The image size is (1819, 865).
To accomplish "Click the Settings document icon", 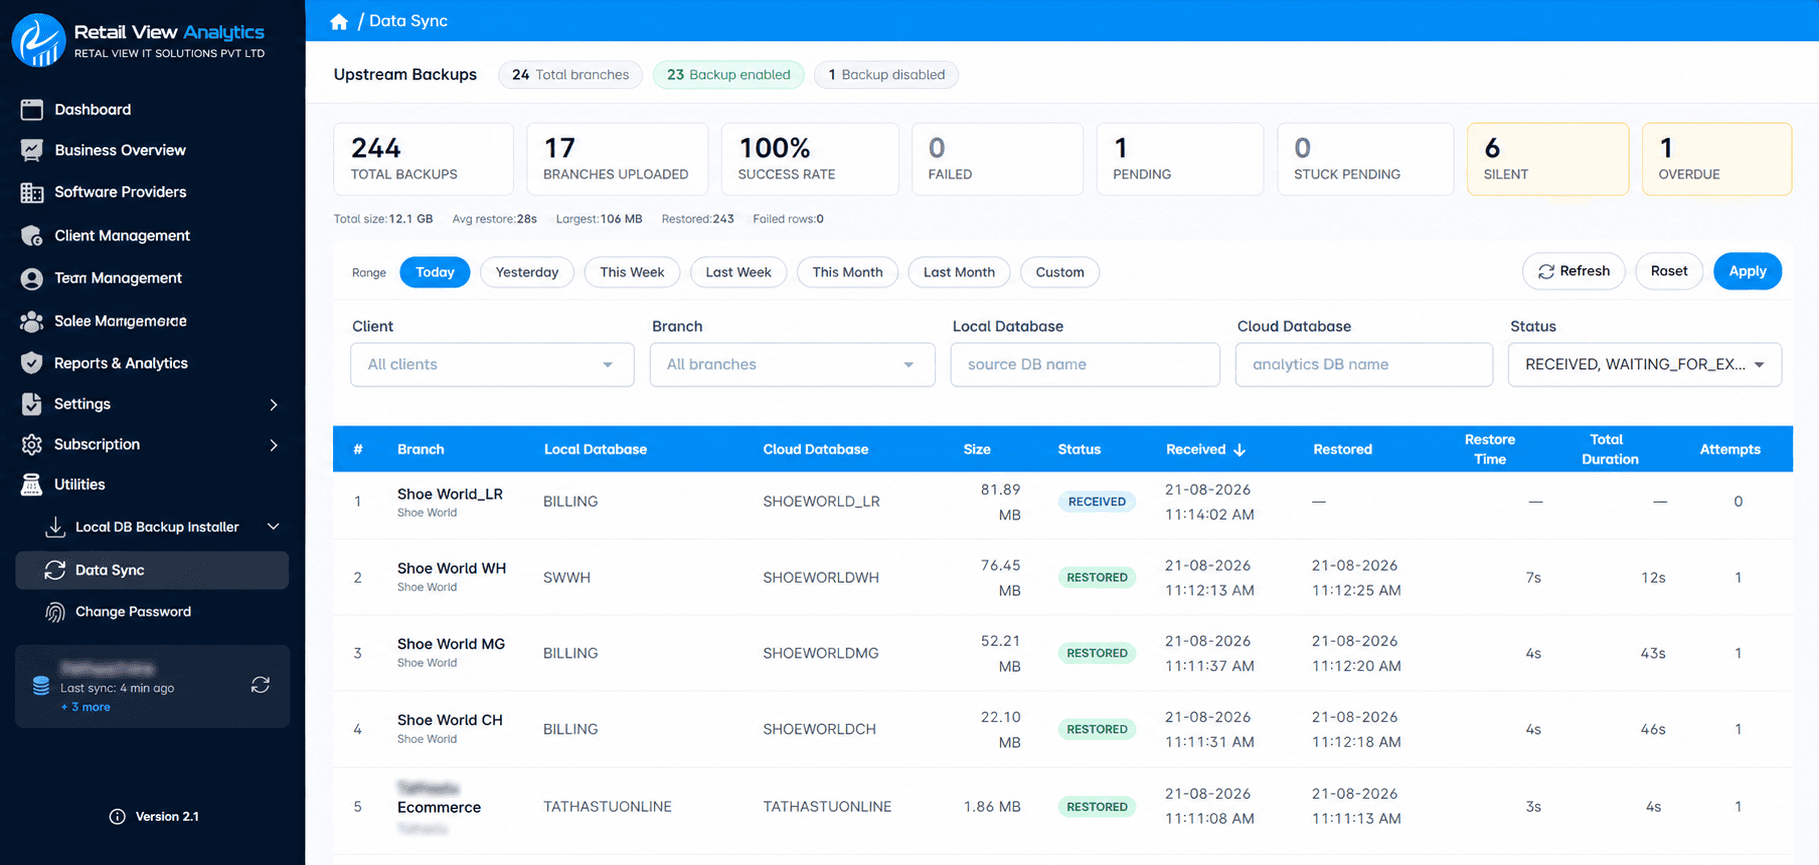I will point(32,404).
